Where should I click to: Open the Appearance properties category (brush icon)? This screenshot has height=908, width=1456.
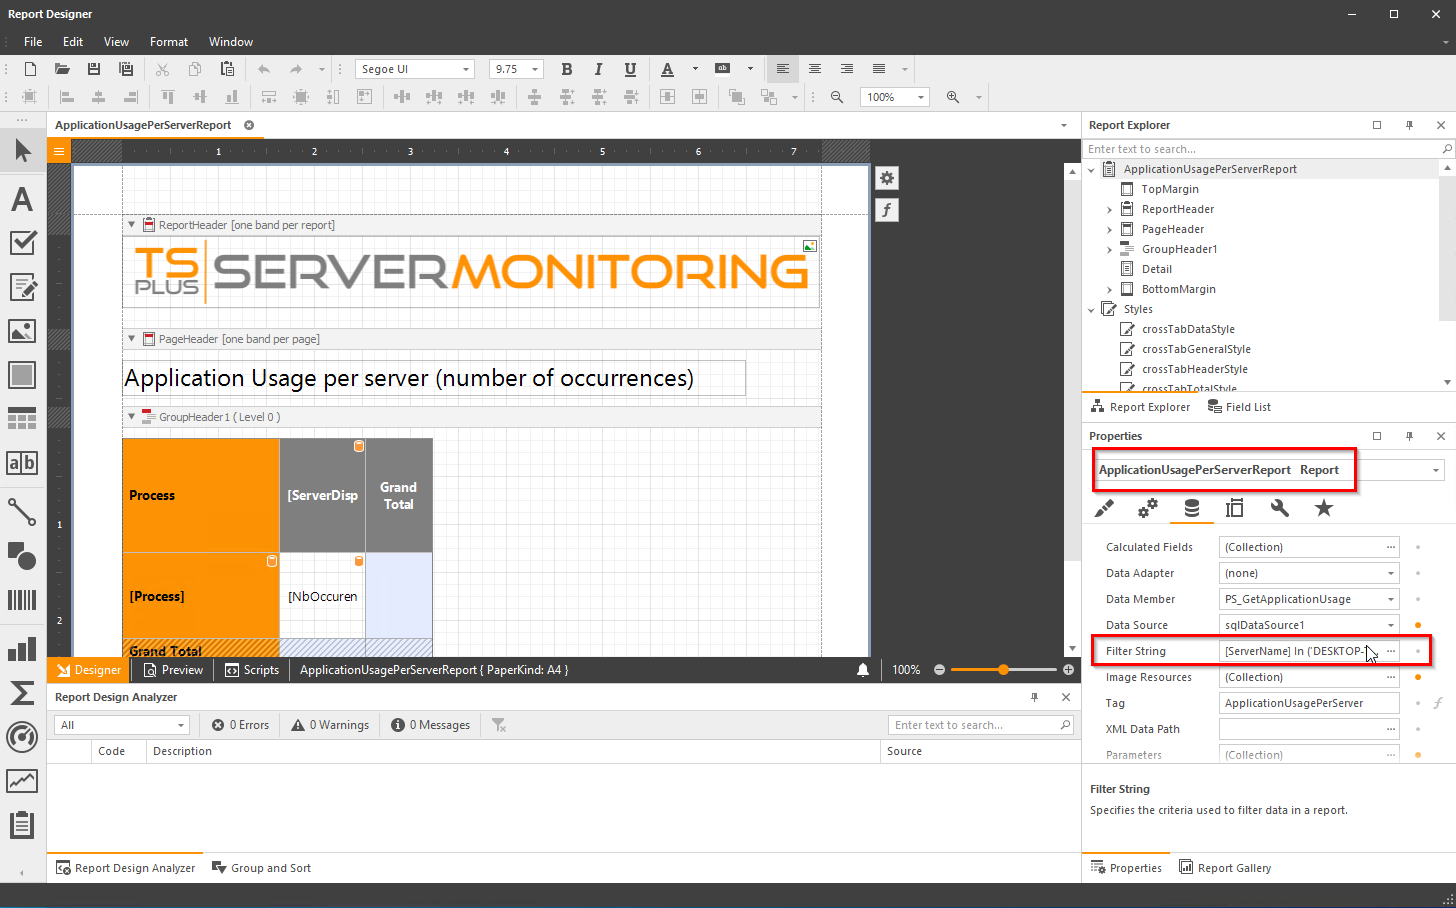pos(1104,508)
